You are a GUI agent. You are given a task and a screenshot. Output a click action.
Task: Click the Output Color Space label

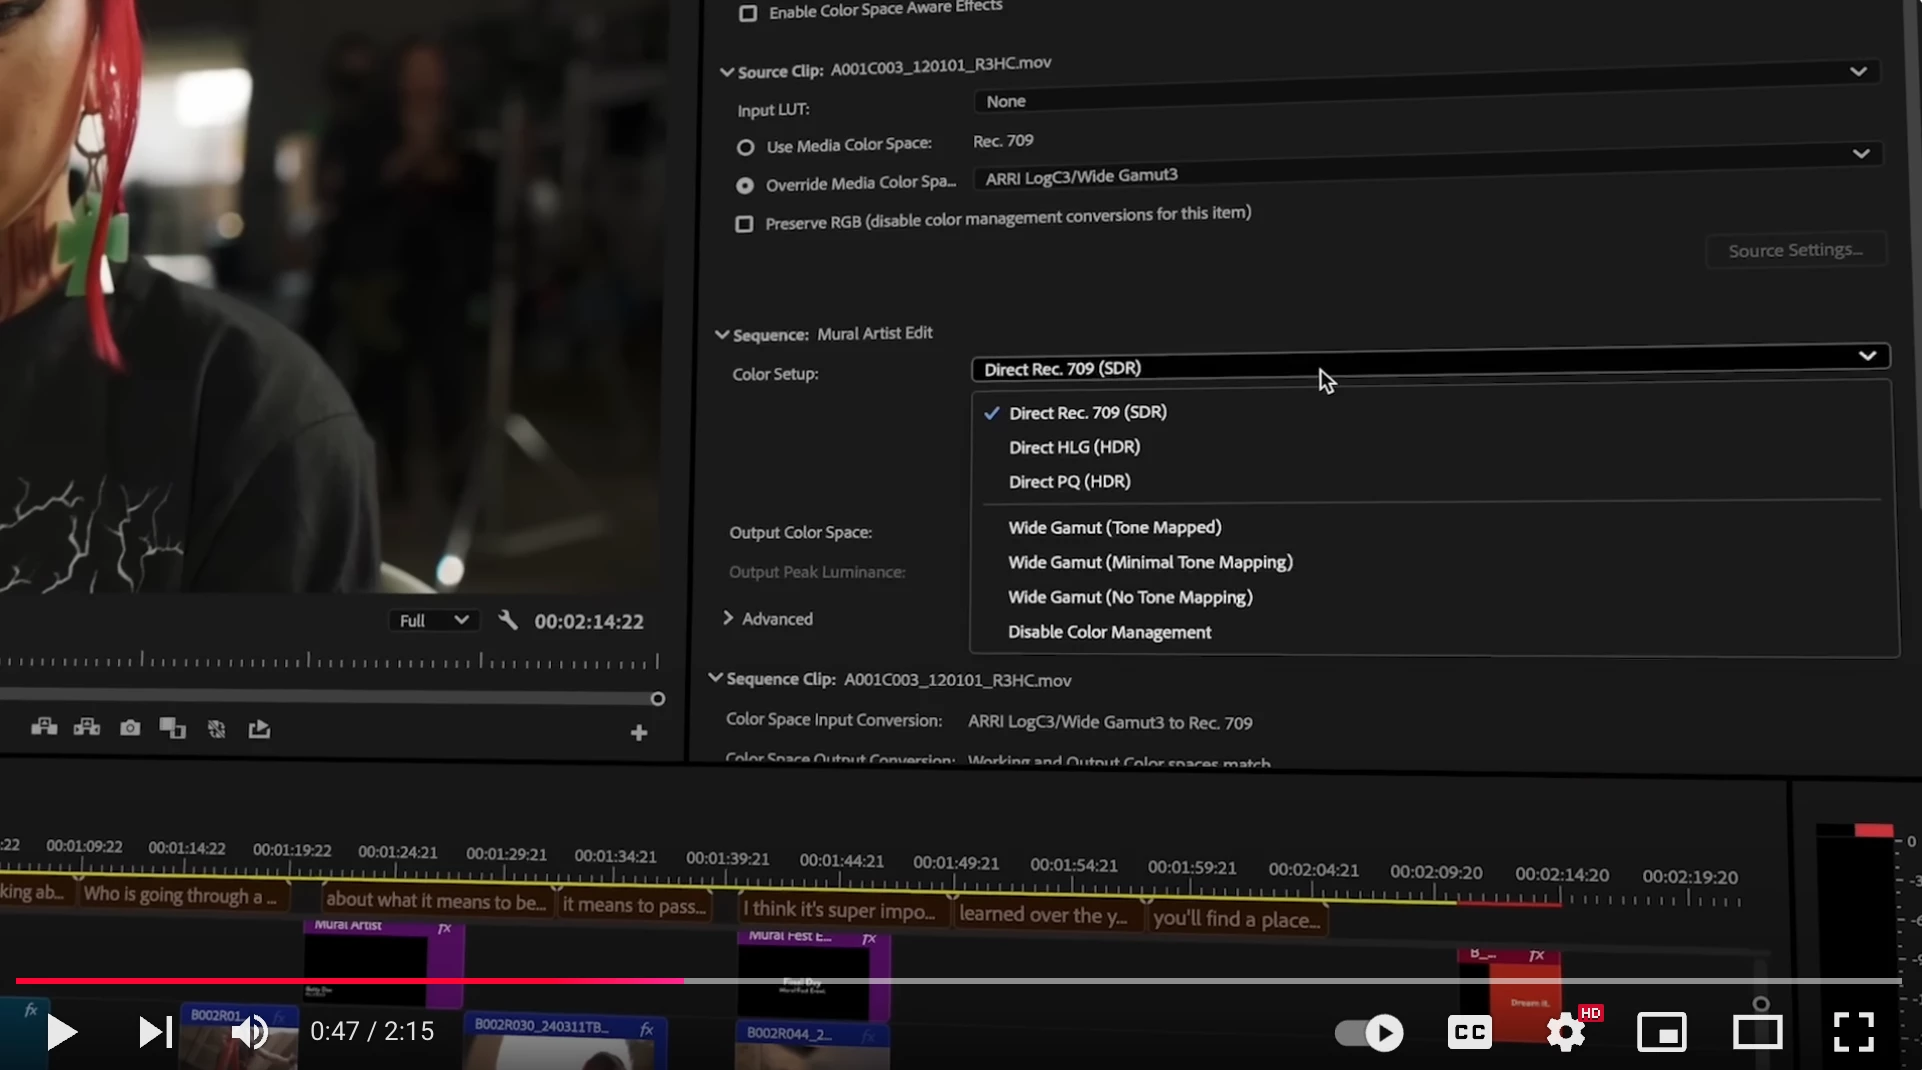[x=800, y=532]
